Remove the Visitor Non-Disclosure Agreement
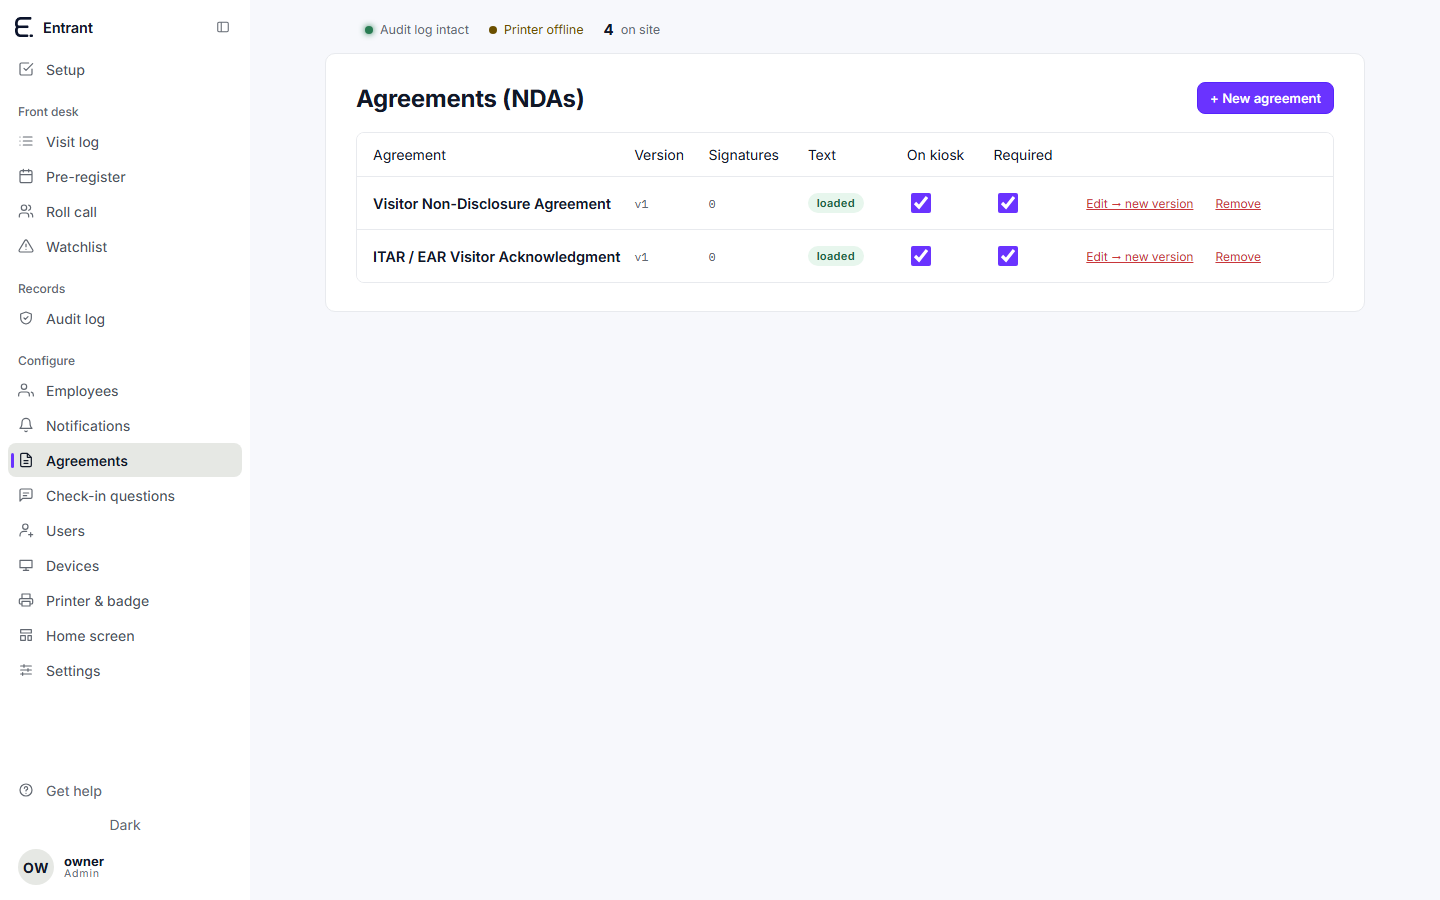 pyautogui.click(x=1238, y=204)
